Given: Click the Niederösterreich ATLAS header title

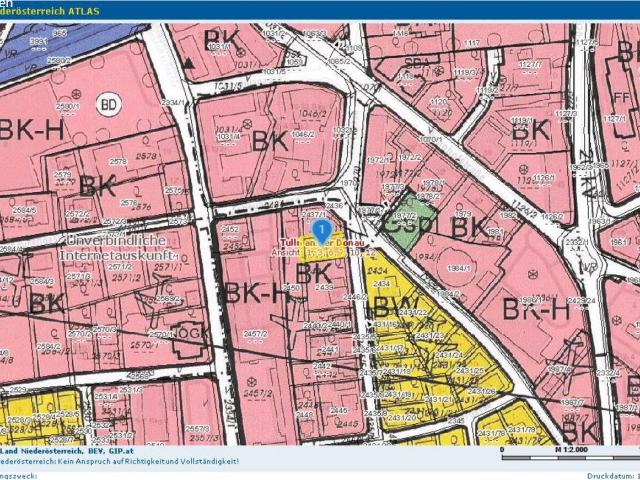Looking at the screenshot, I should 49,11.
